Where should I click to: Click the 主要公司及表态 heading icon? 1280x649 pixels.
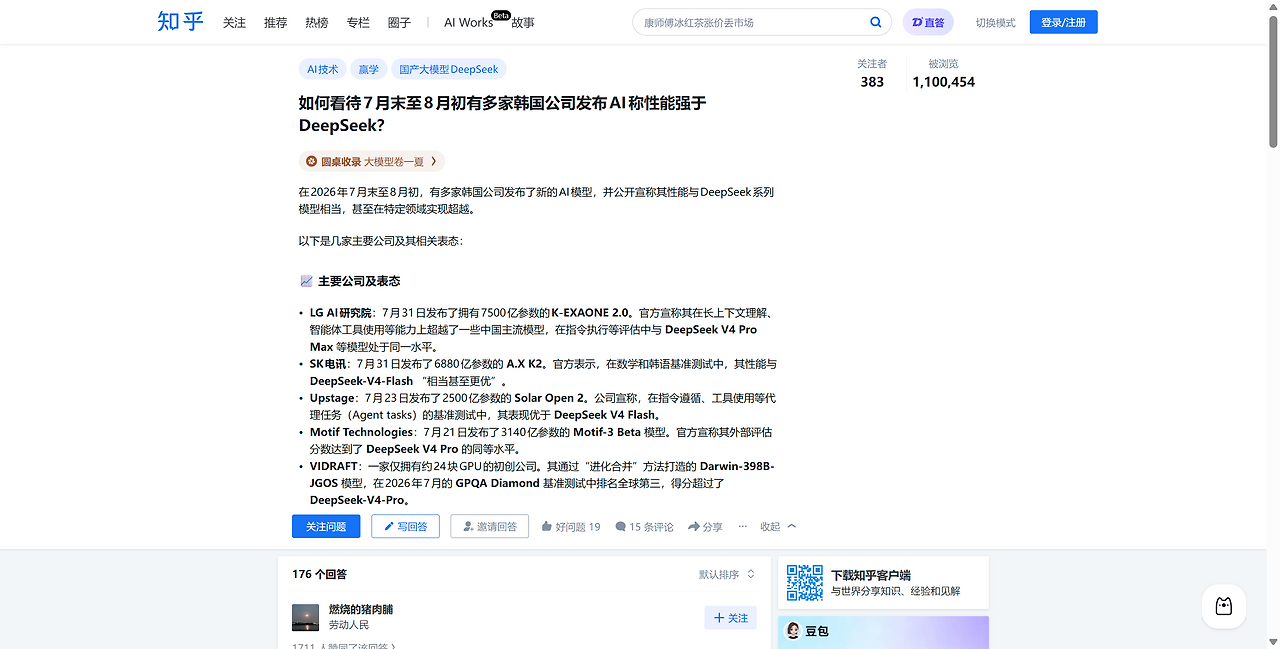306,281
